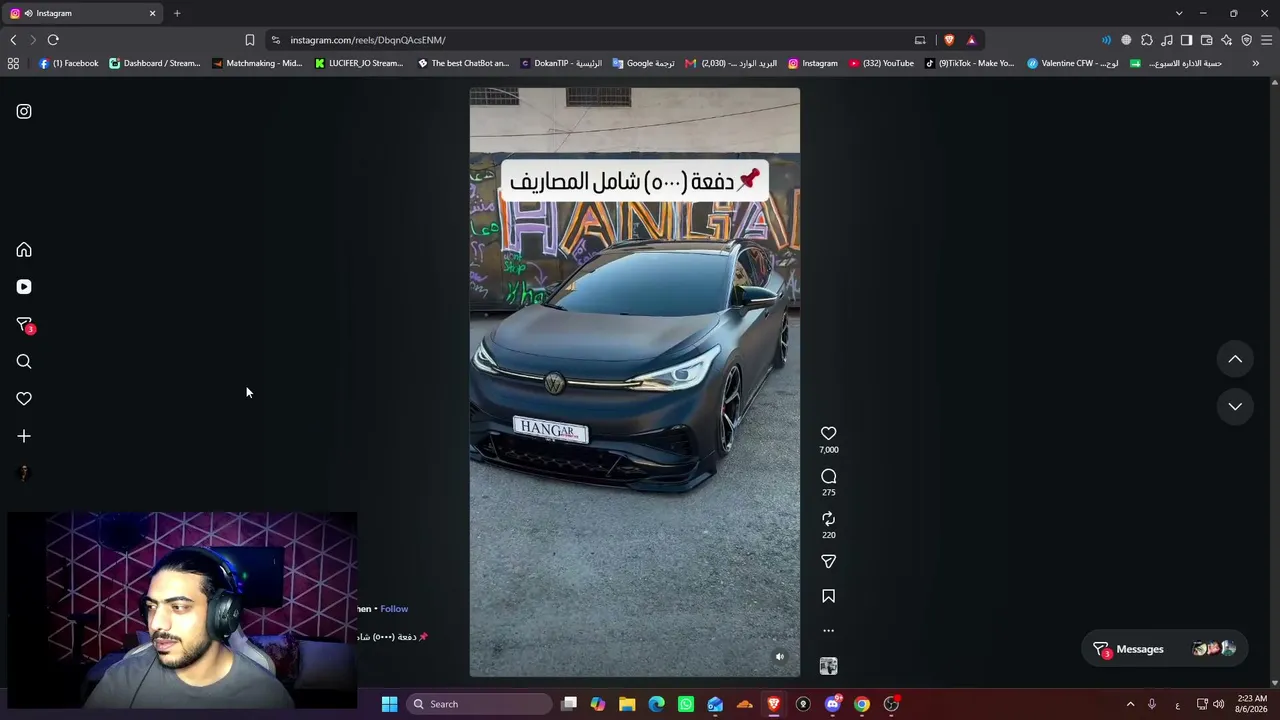This screenshot has height=720, width=1280.
Task: Go to the next reel
Action: [1235, 406]
